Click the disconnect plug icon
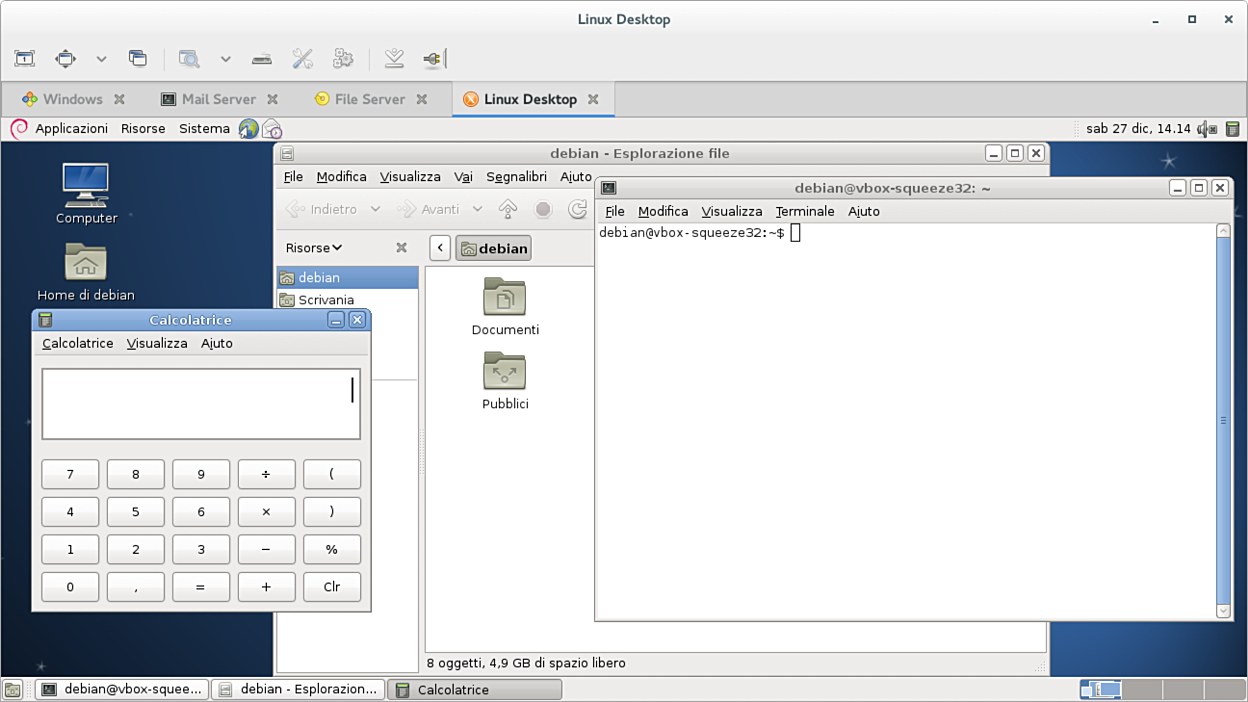The height and width of the screenshot is (702, 1248). coord(433,59)
